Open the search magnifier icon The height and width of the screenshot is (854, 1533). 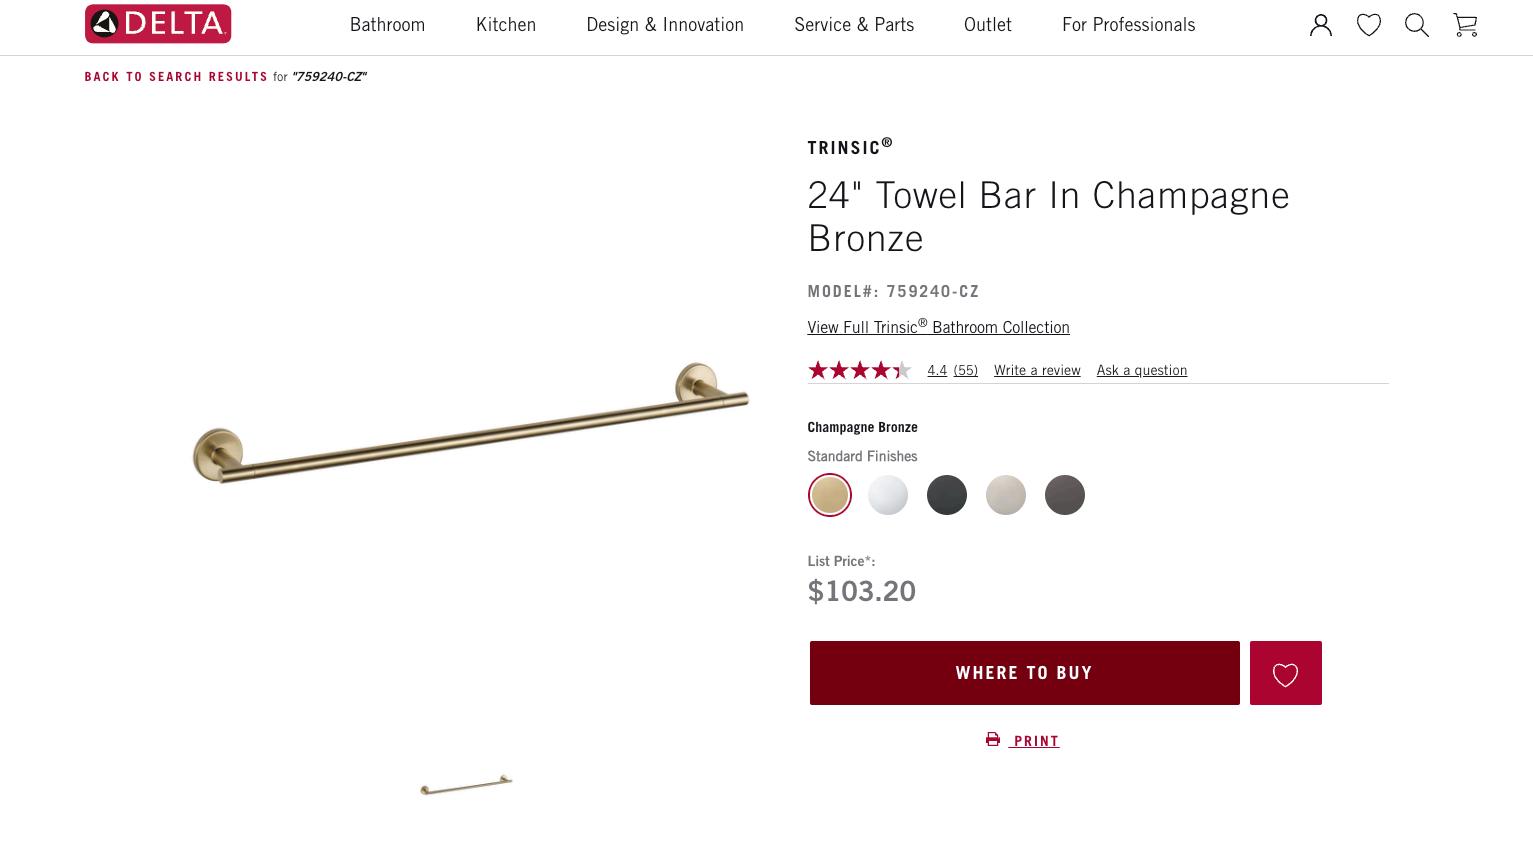[x=1417, y=25]
